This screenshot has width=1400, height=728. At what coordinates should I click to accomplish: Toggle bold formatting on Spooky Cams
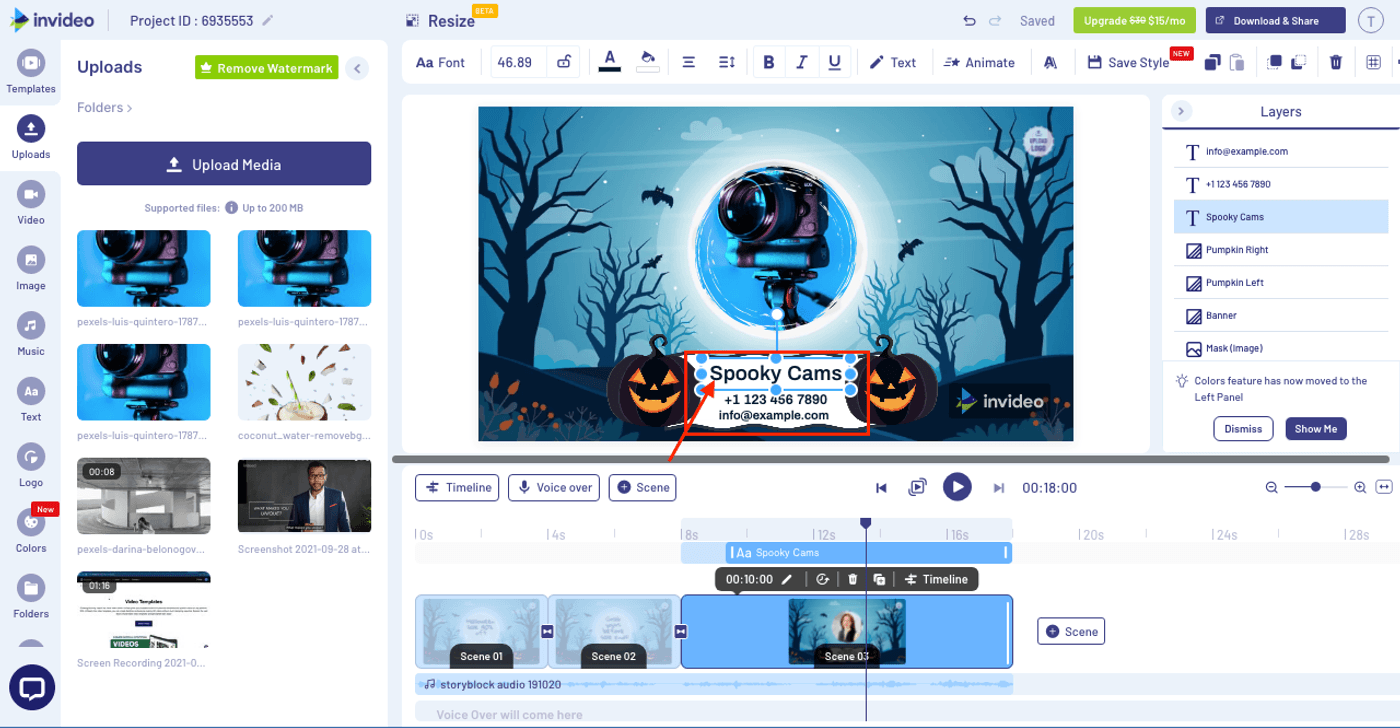pos(768,61)
